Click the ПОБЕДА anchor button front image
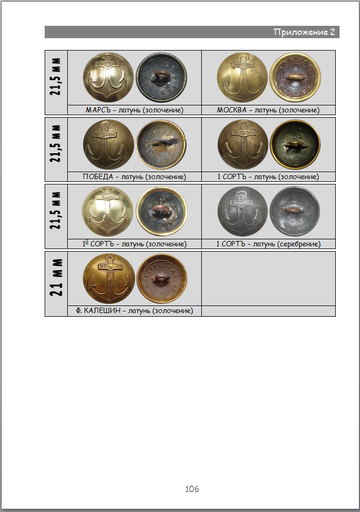This screenshot has height=512, width=360. tap(108, 144)
